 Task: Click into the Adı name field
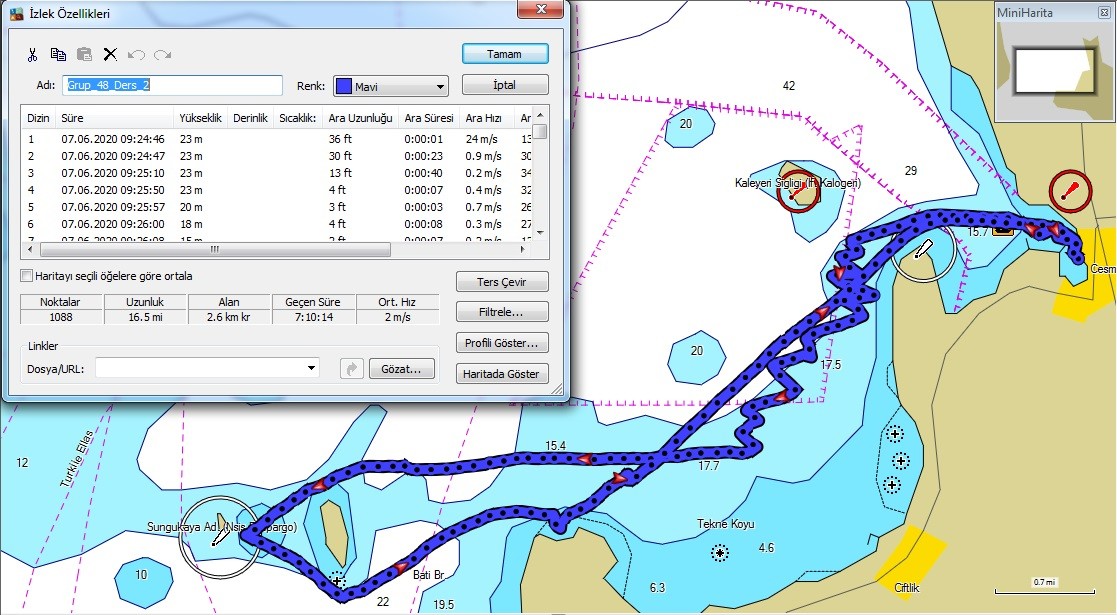click(172, 86)
